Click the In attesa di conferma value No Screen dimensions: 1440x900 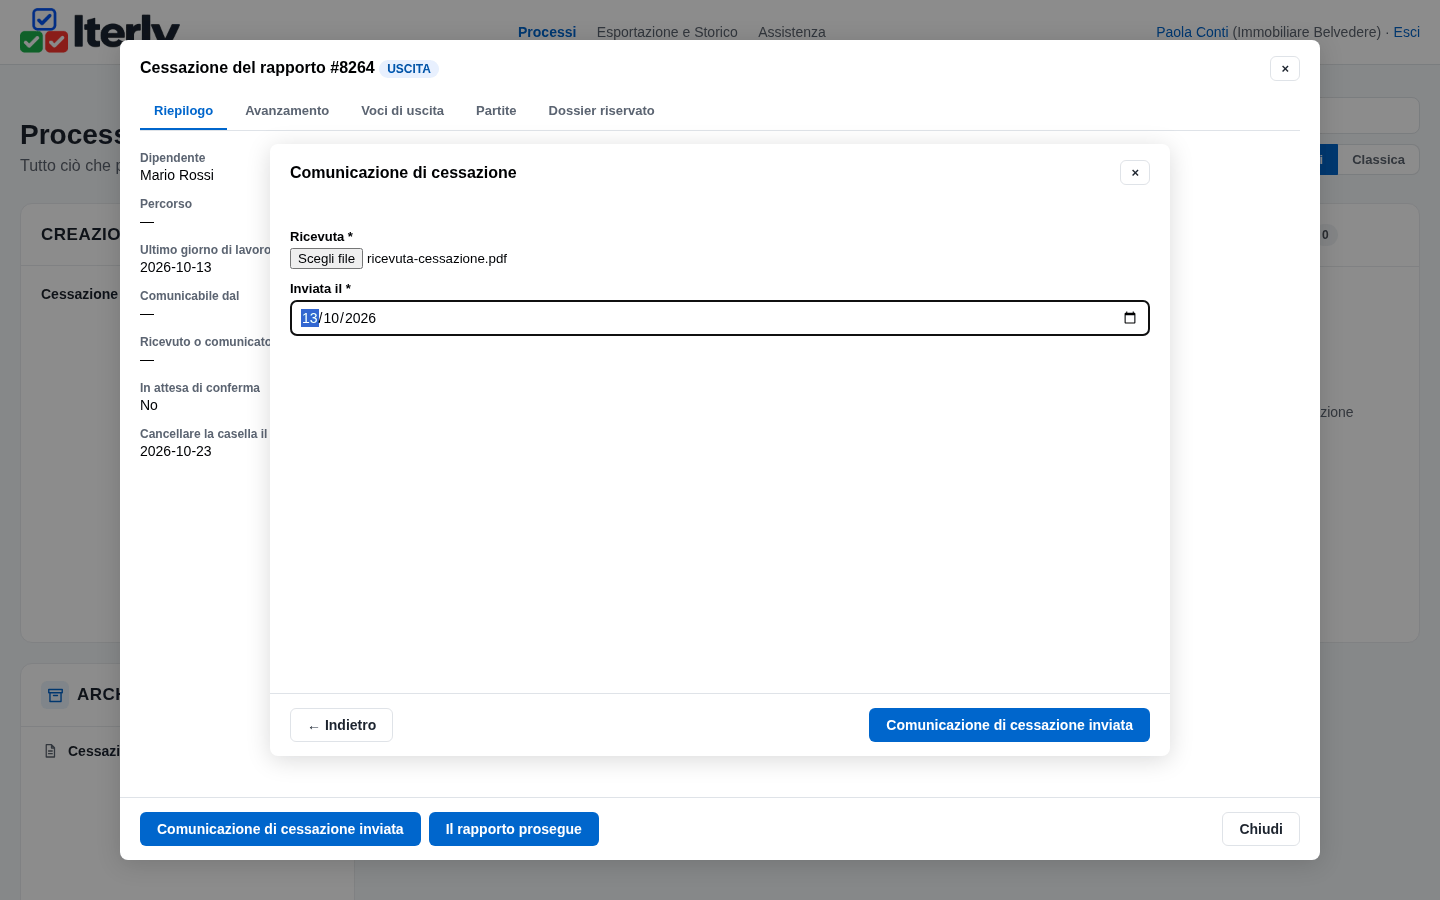coord(149,405)
